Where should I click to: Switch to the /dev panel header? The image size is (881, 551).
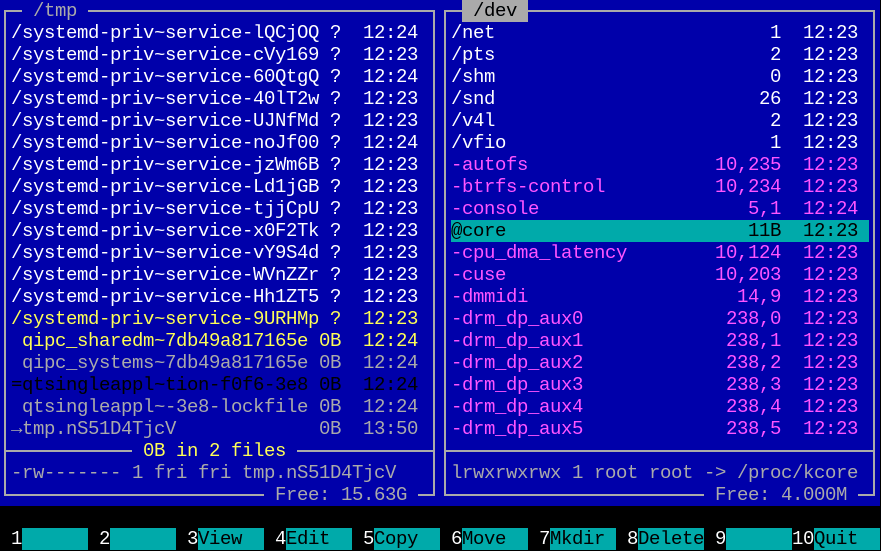(494, 11)
